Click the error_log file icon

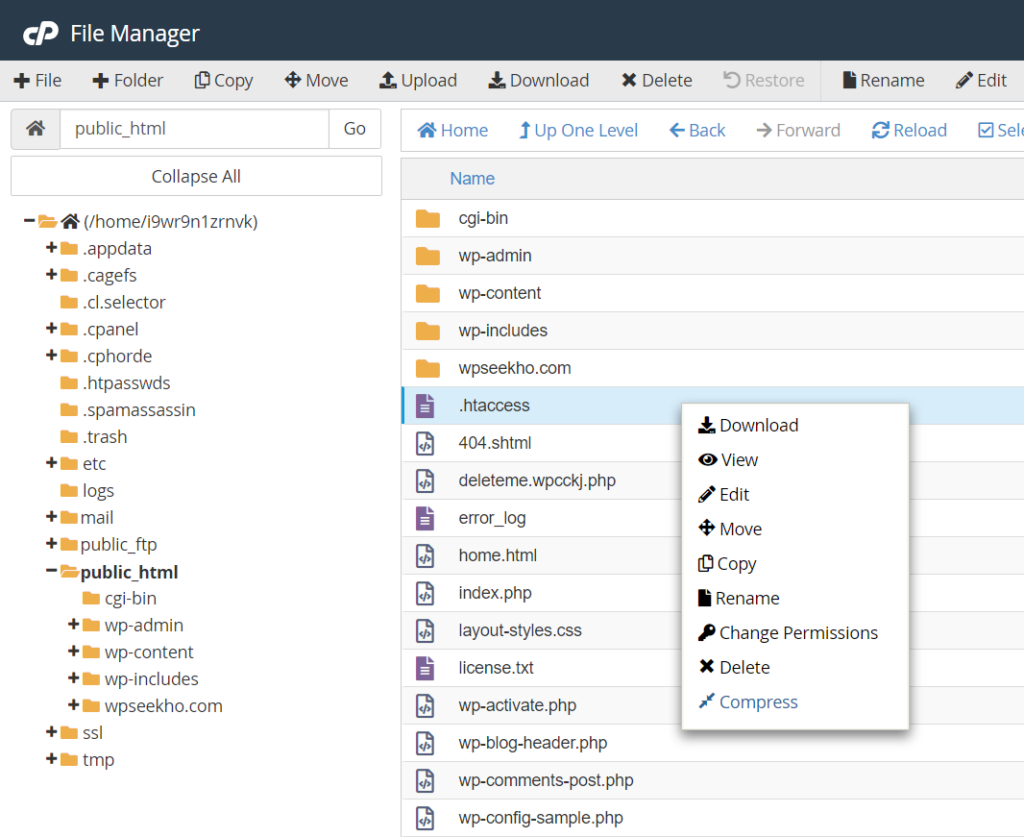point(425,518)
